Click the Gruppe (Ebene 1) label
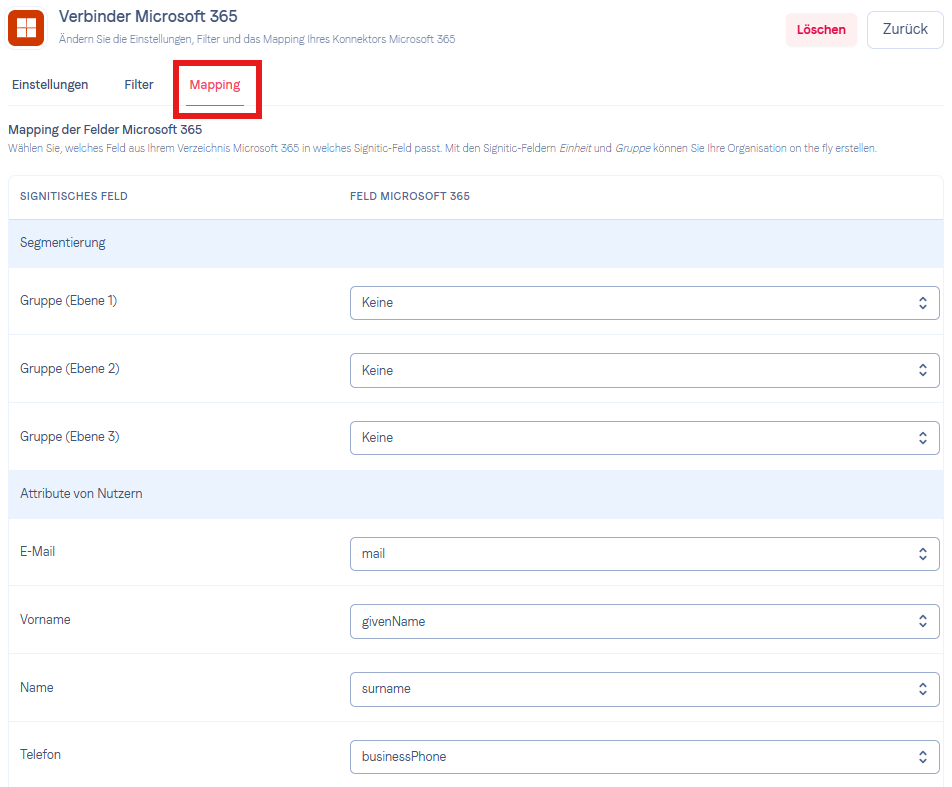This screenshot has height=787, width=952. coord(69,301)
